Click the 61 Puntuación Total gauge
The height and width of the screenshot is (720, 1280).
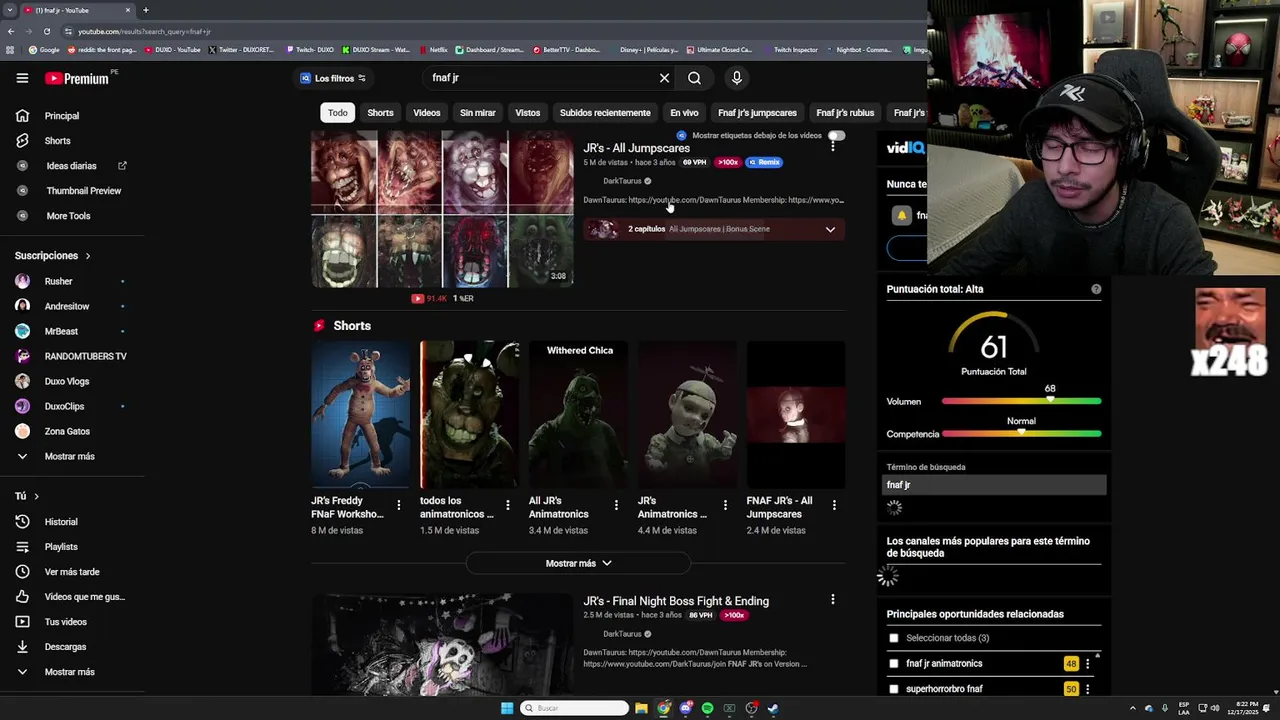(x=994, y=342)
